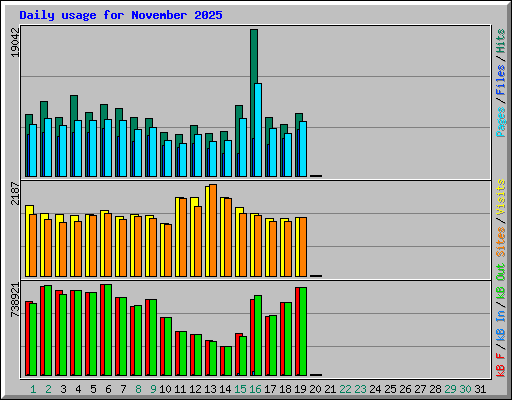Click day 22 on the x-axis
The height and width of the screenshot is (400, 512).
345,389
